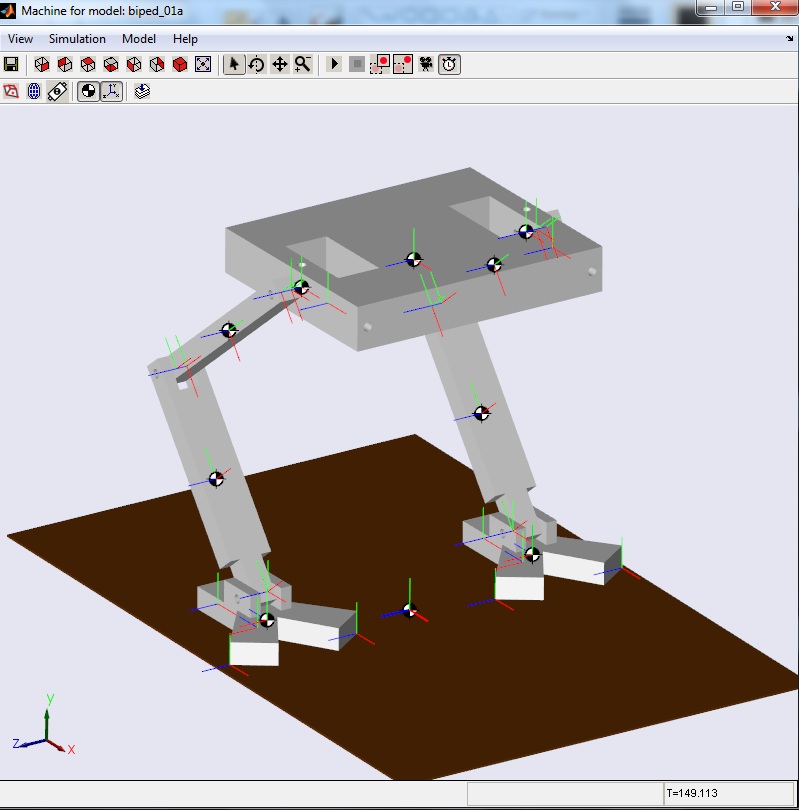
Task: Select the first standard cube view icon
Action: [x=41, y=64]
